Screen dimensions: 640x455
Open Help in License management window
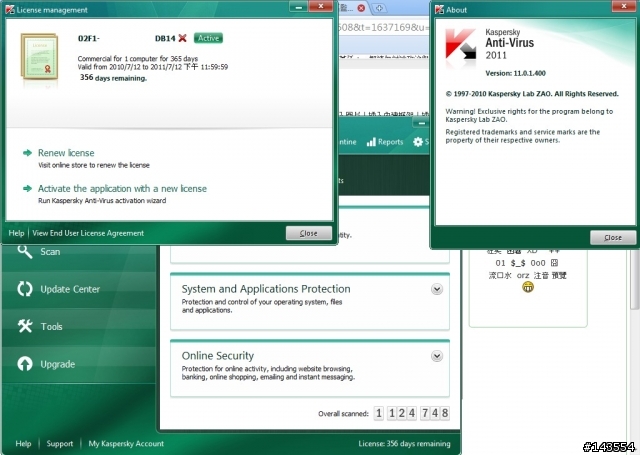coord(16,233)
